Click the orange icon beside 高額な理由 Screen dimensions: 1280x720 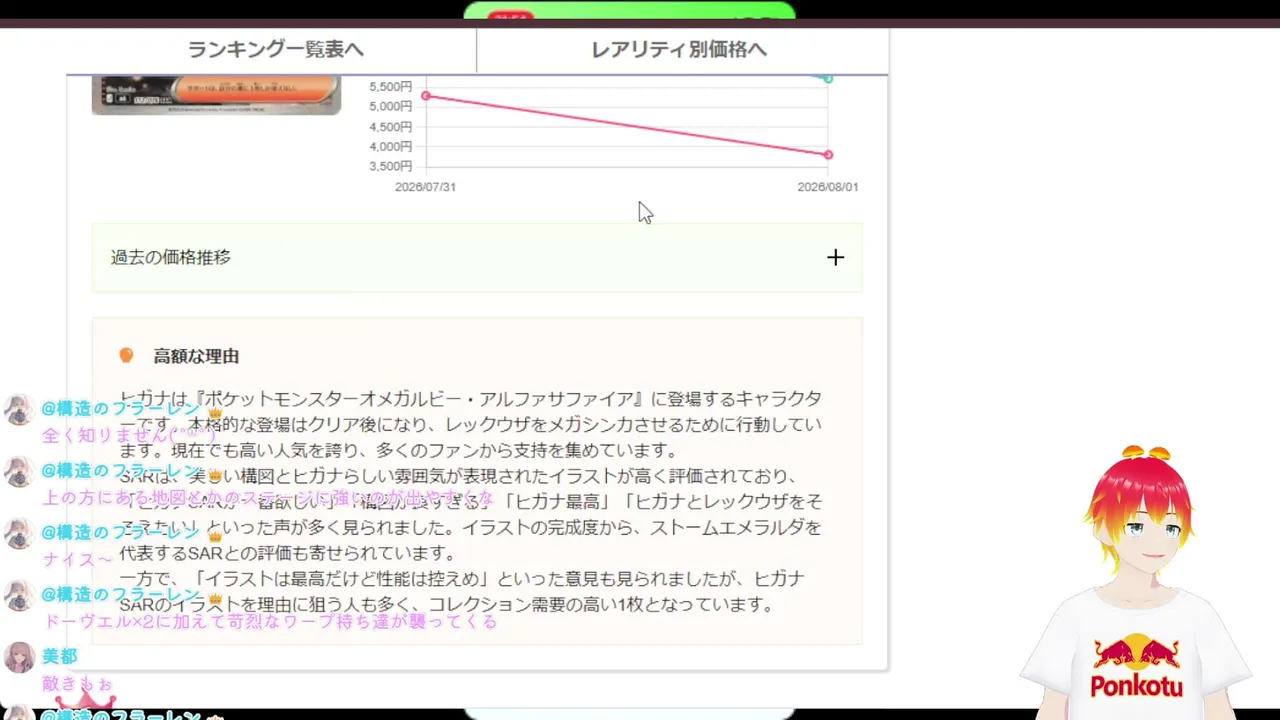tap(126, 355)
